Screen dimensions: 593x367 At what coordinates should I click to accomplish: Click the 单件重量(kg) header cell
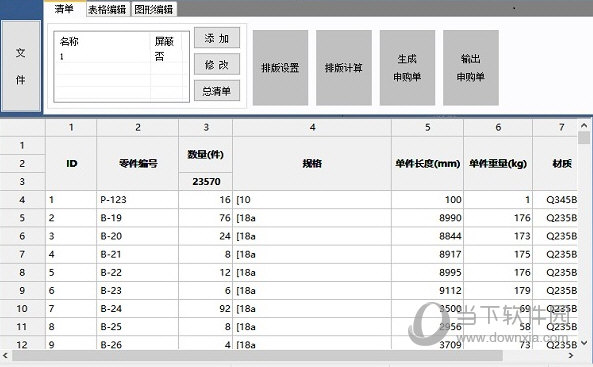point(498,163)
